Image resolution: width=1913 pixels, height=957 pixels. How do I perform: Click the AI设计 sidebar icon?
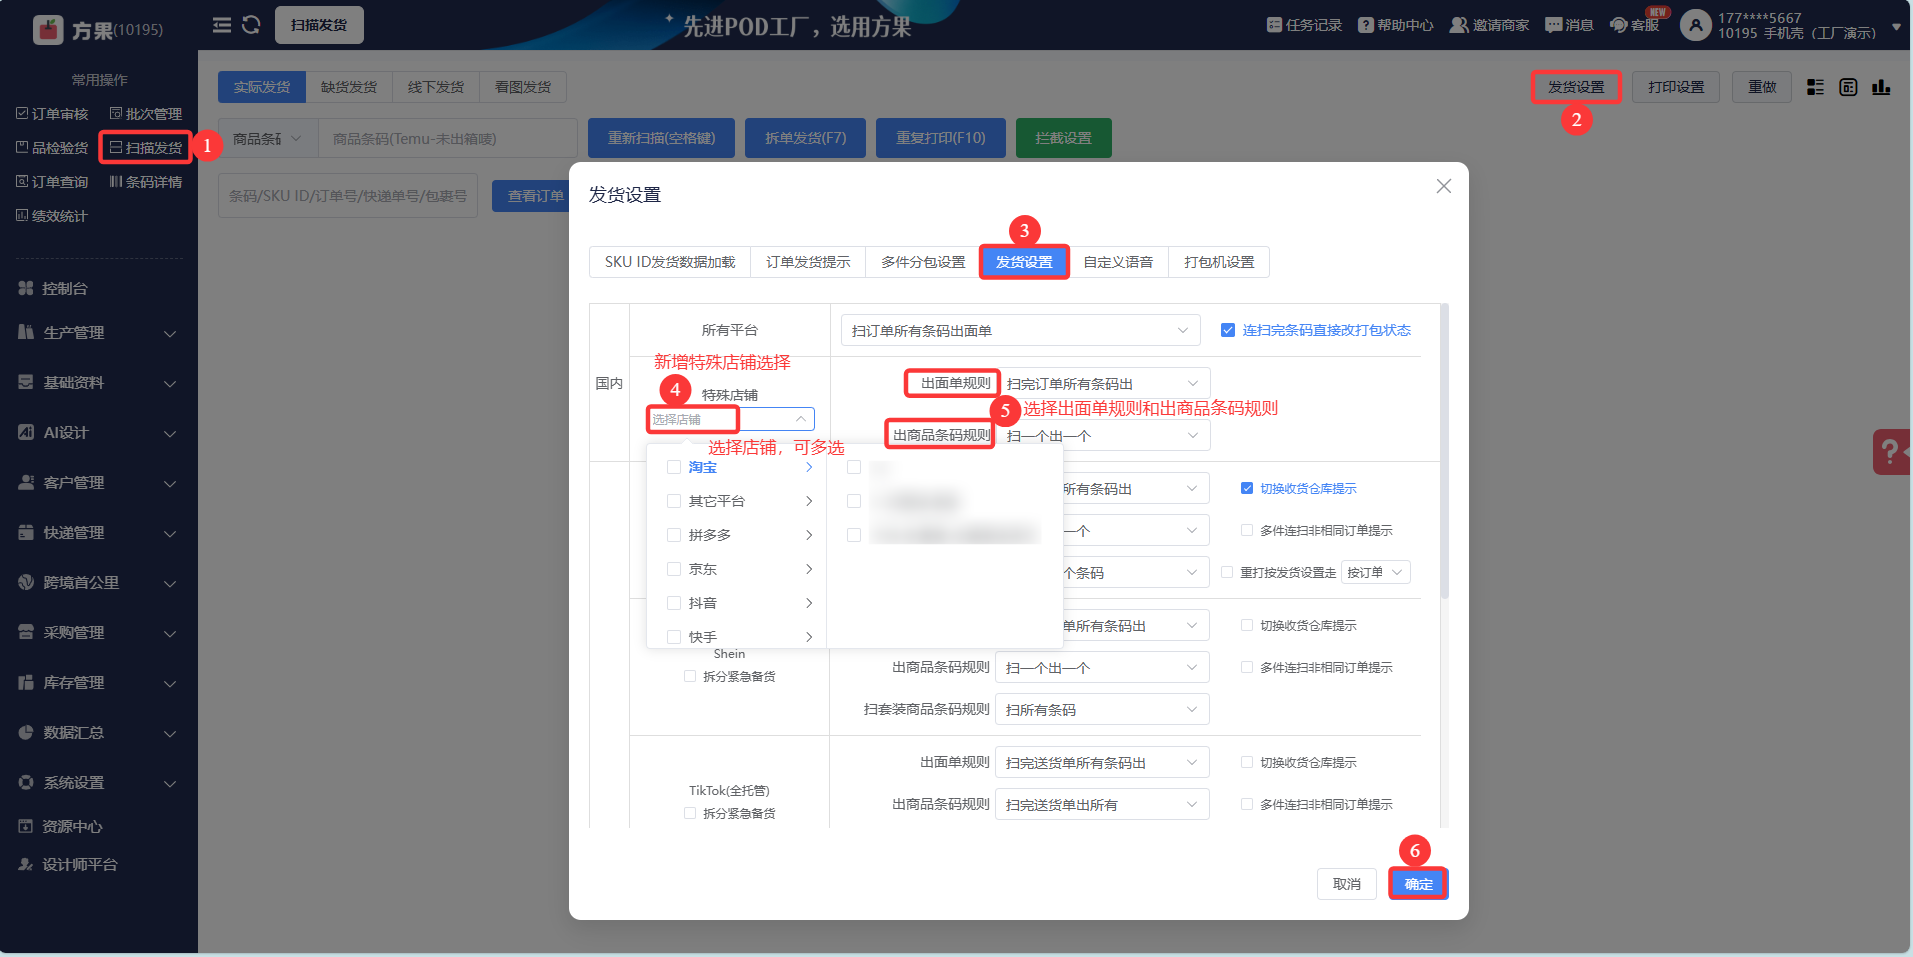pos(26,432)
